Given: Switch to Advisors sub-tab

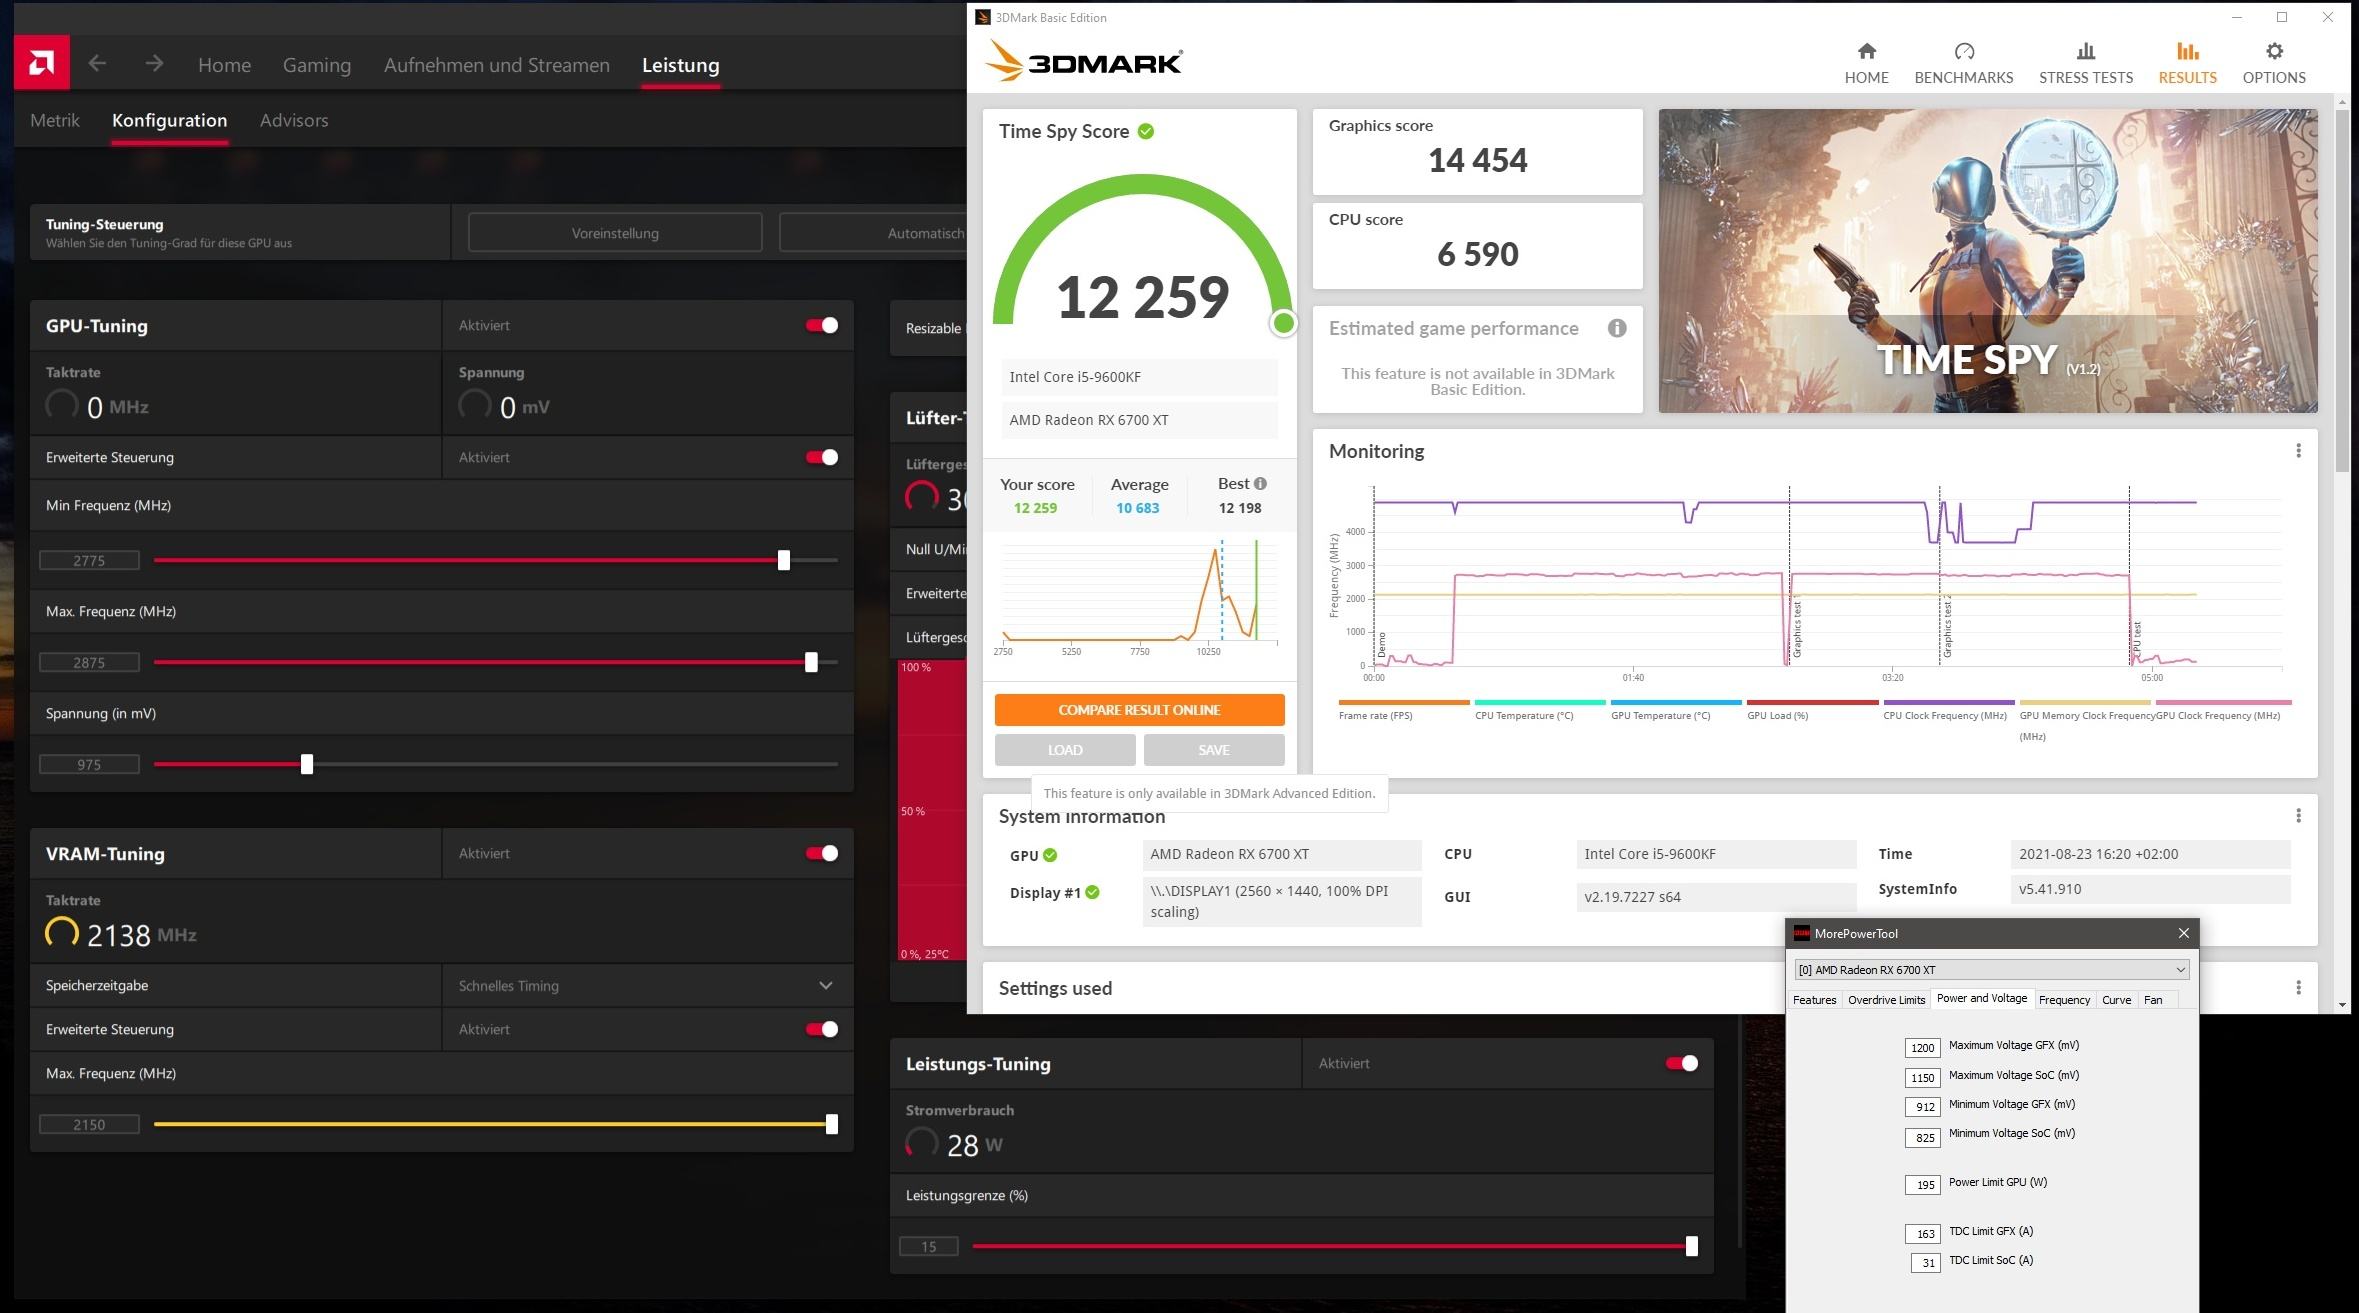Looking at the screenshot, I should coord(294,120).
